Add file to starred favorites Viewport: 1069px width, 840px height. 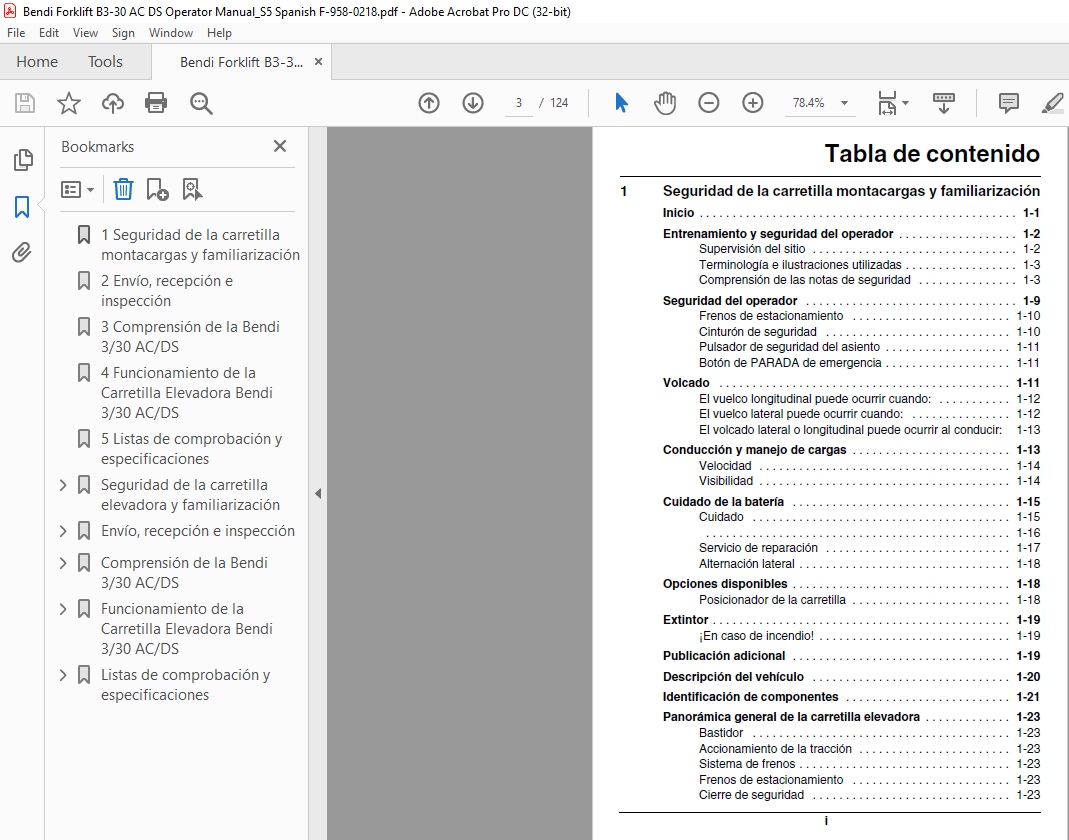[x=69, y=103]
